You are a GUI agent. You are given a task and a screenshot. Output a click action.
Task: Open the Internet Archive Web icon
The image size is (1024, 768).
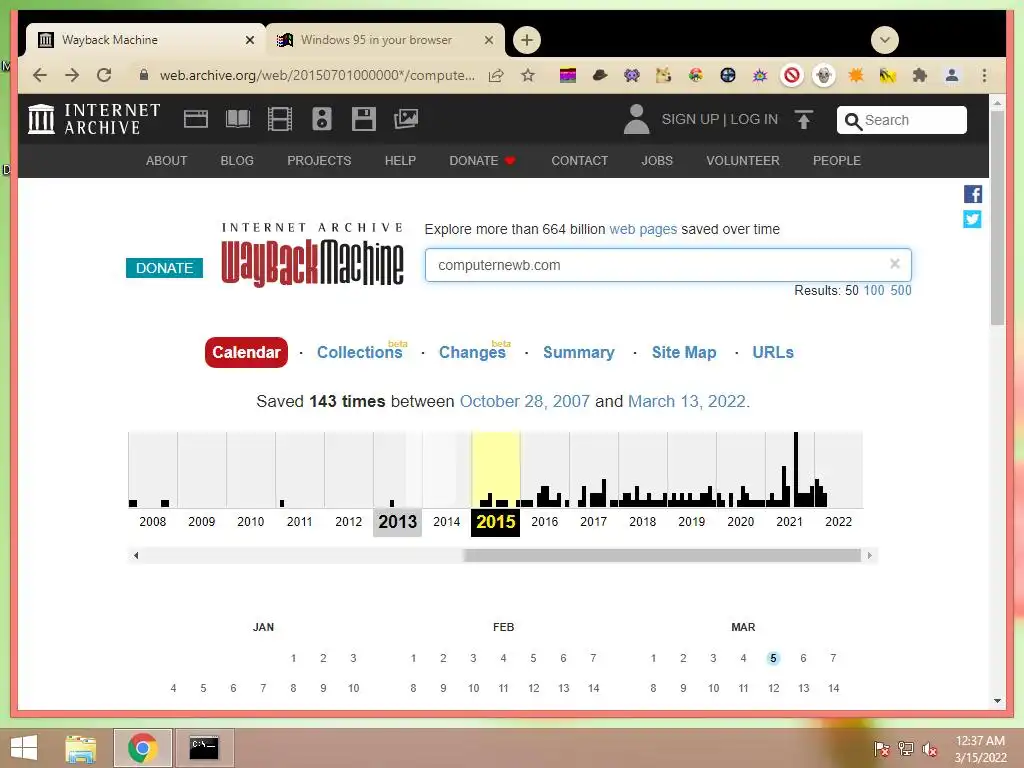(195, 119)
